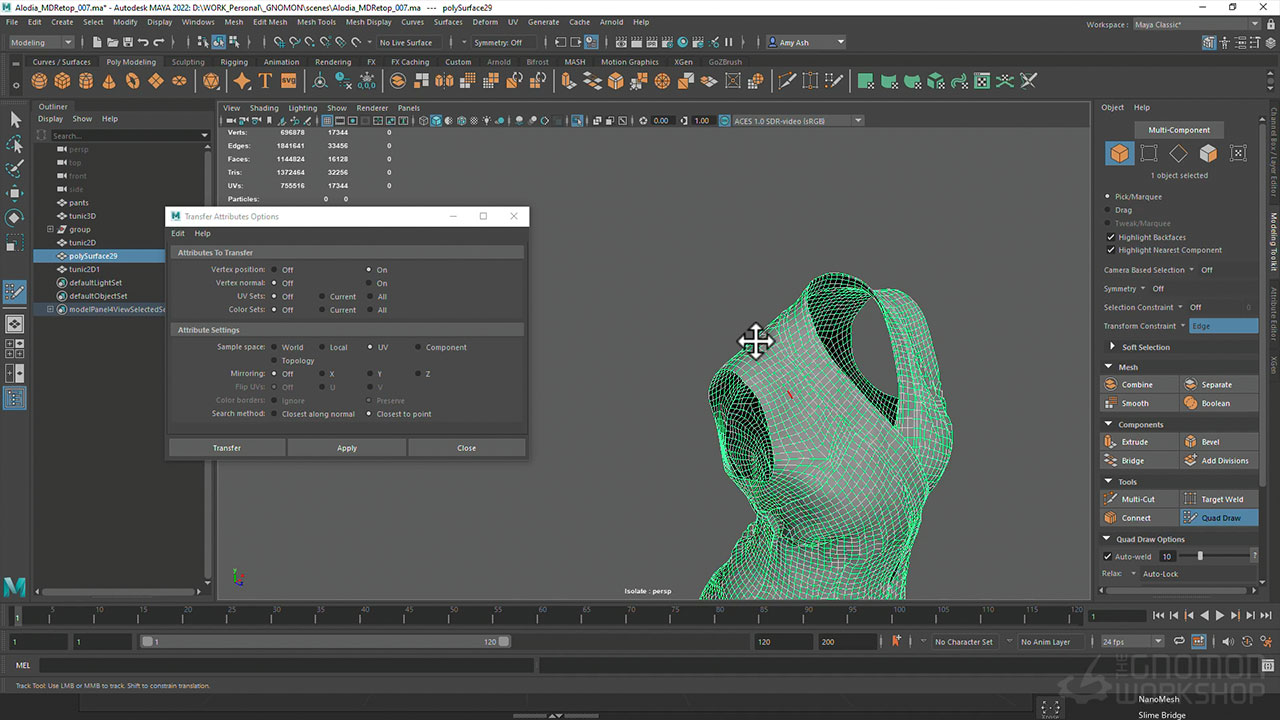Open the Modeling menu set dropdown
The width and height of the screenshot is (1280, 720).
click(38, 42)
